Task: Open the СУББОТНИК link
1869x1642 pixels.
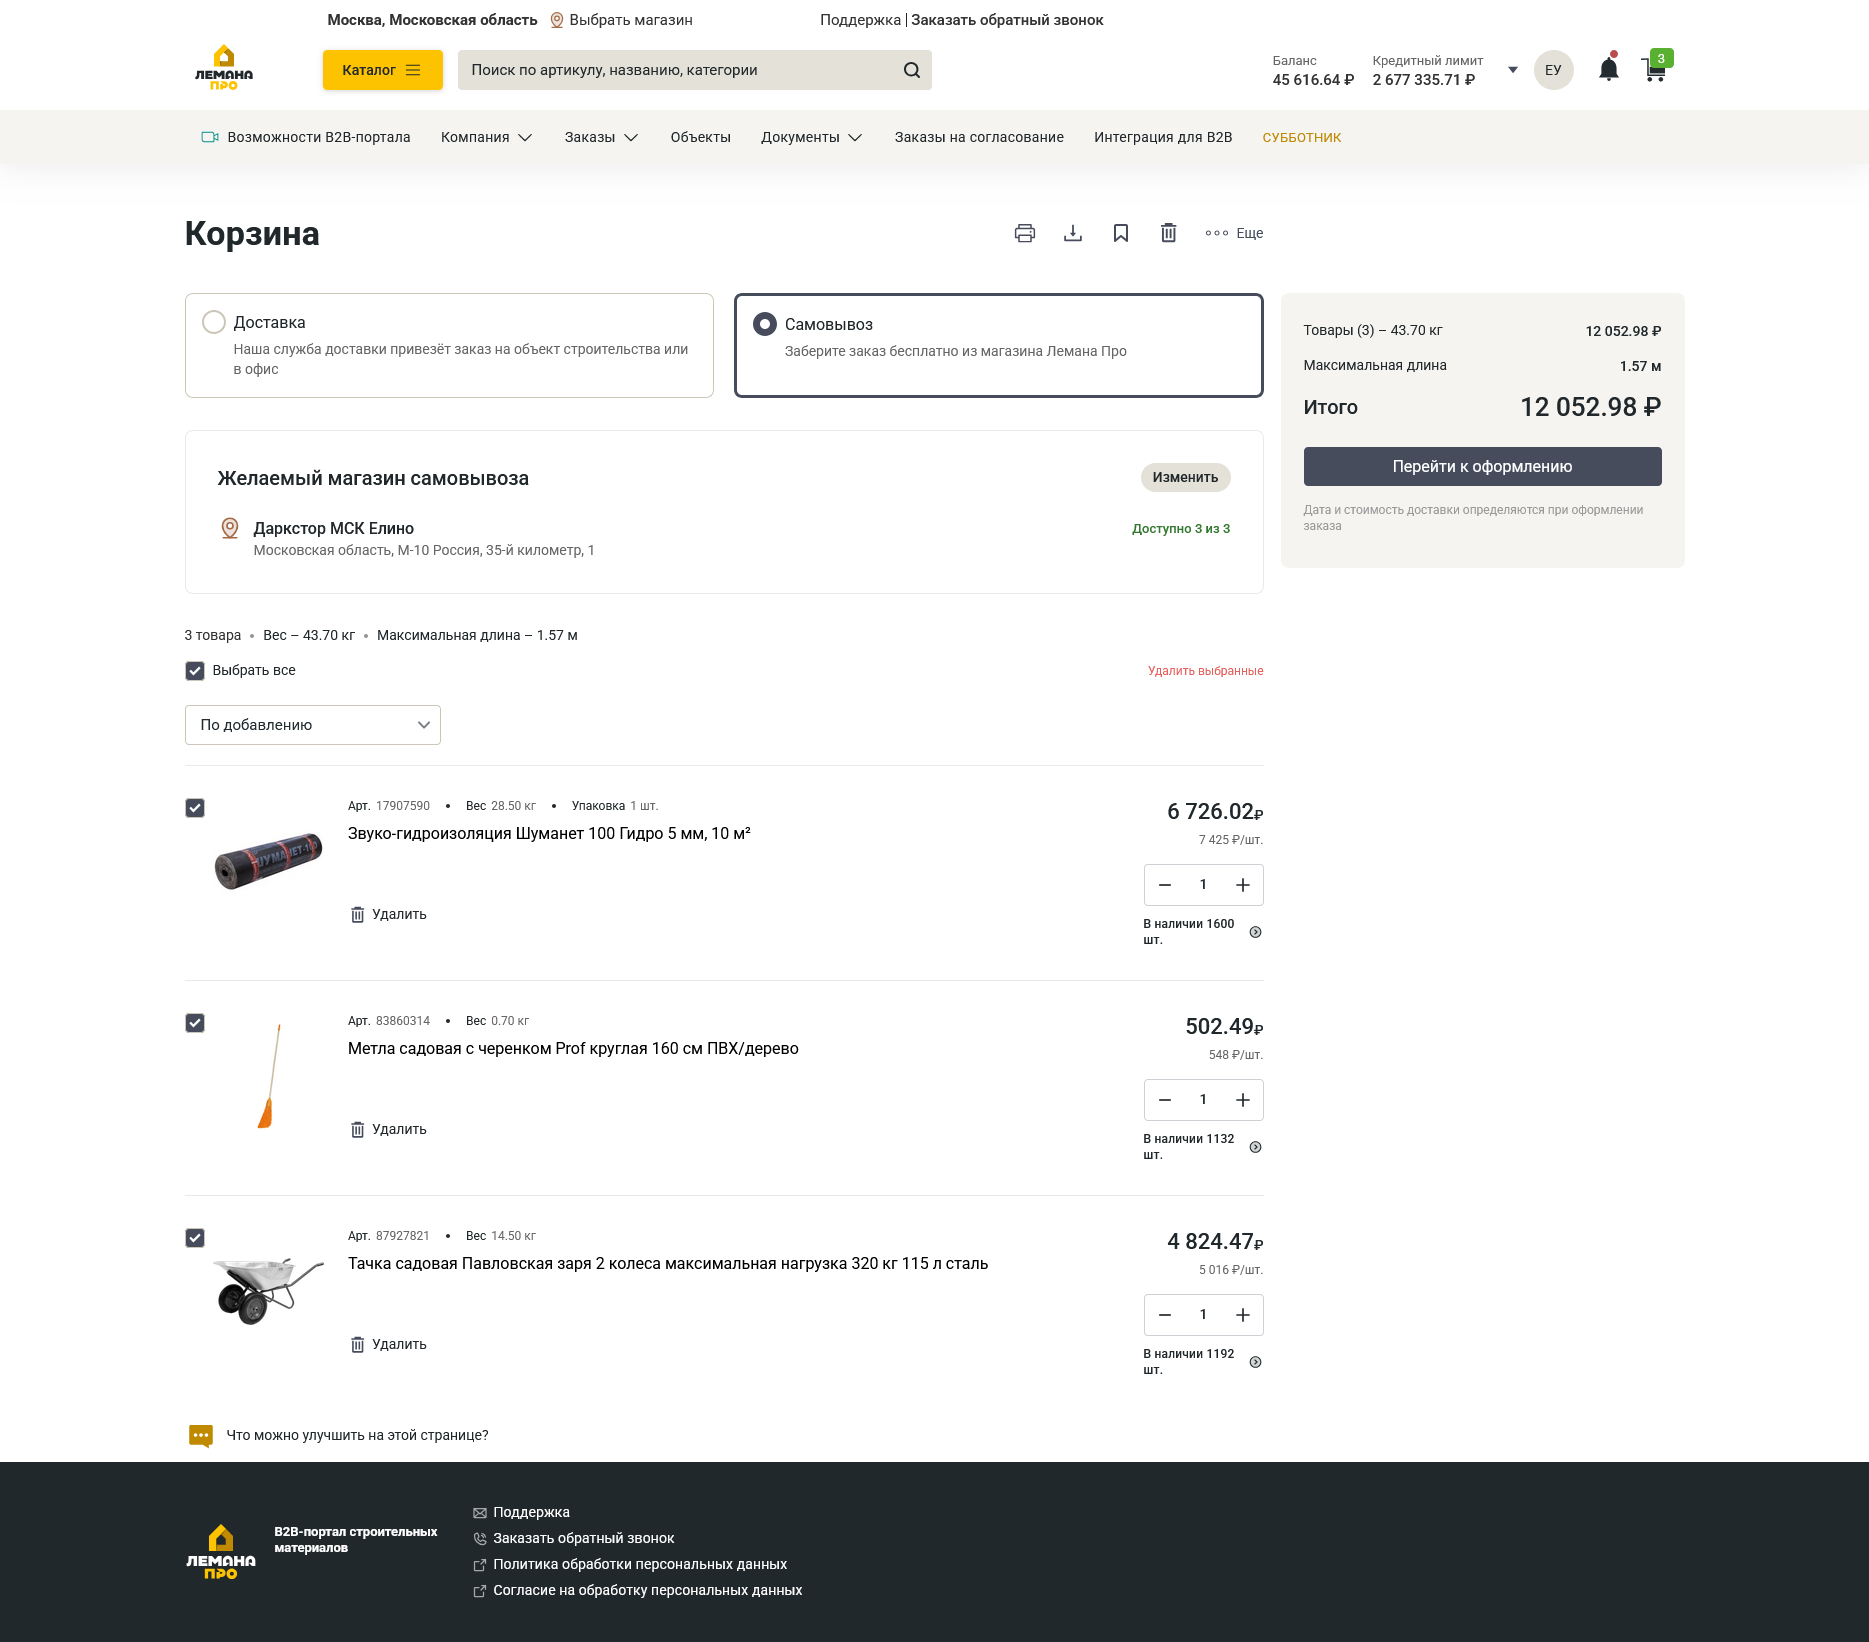Action: [x=1301, y=137]
